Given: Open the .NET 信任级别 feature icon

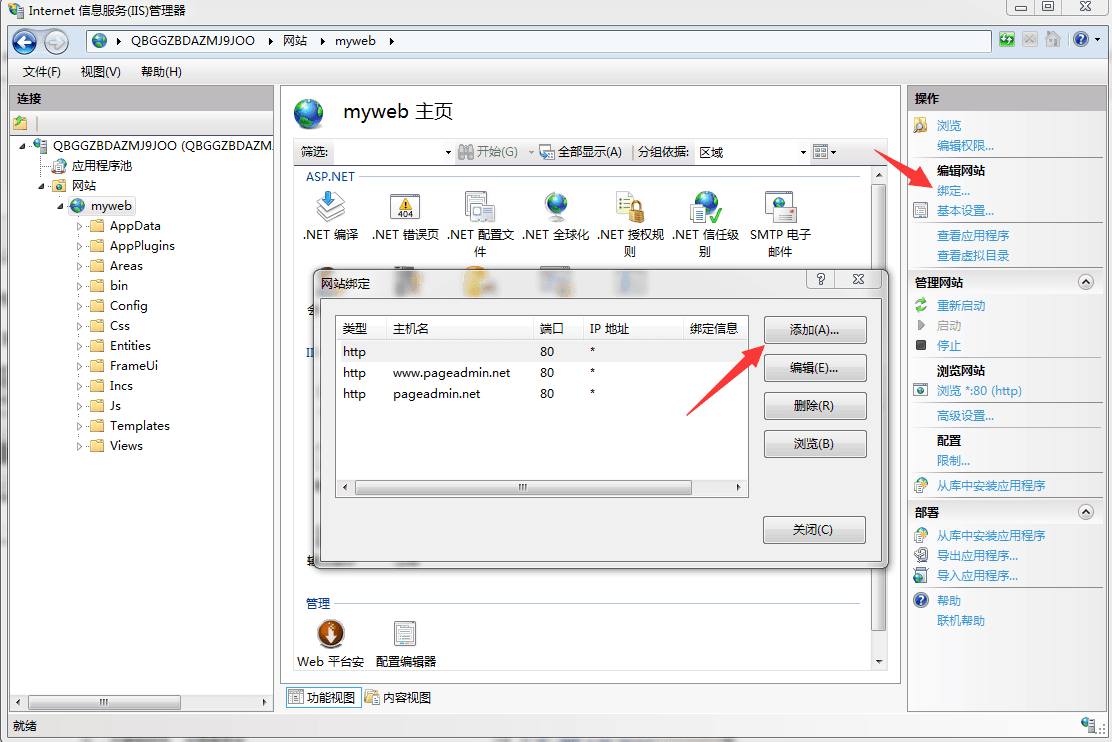Looking at the screenshot, I should tap(705, 208).
